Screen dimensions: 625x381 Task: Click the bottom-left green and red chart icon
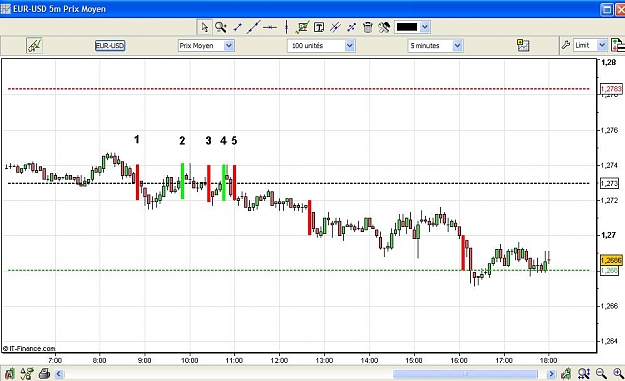tap(10, 374)
